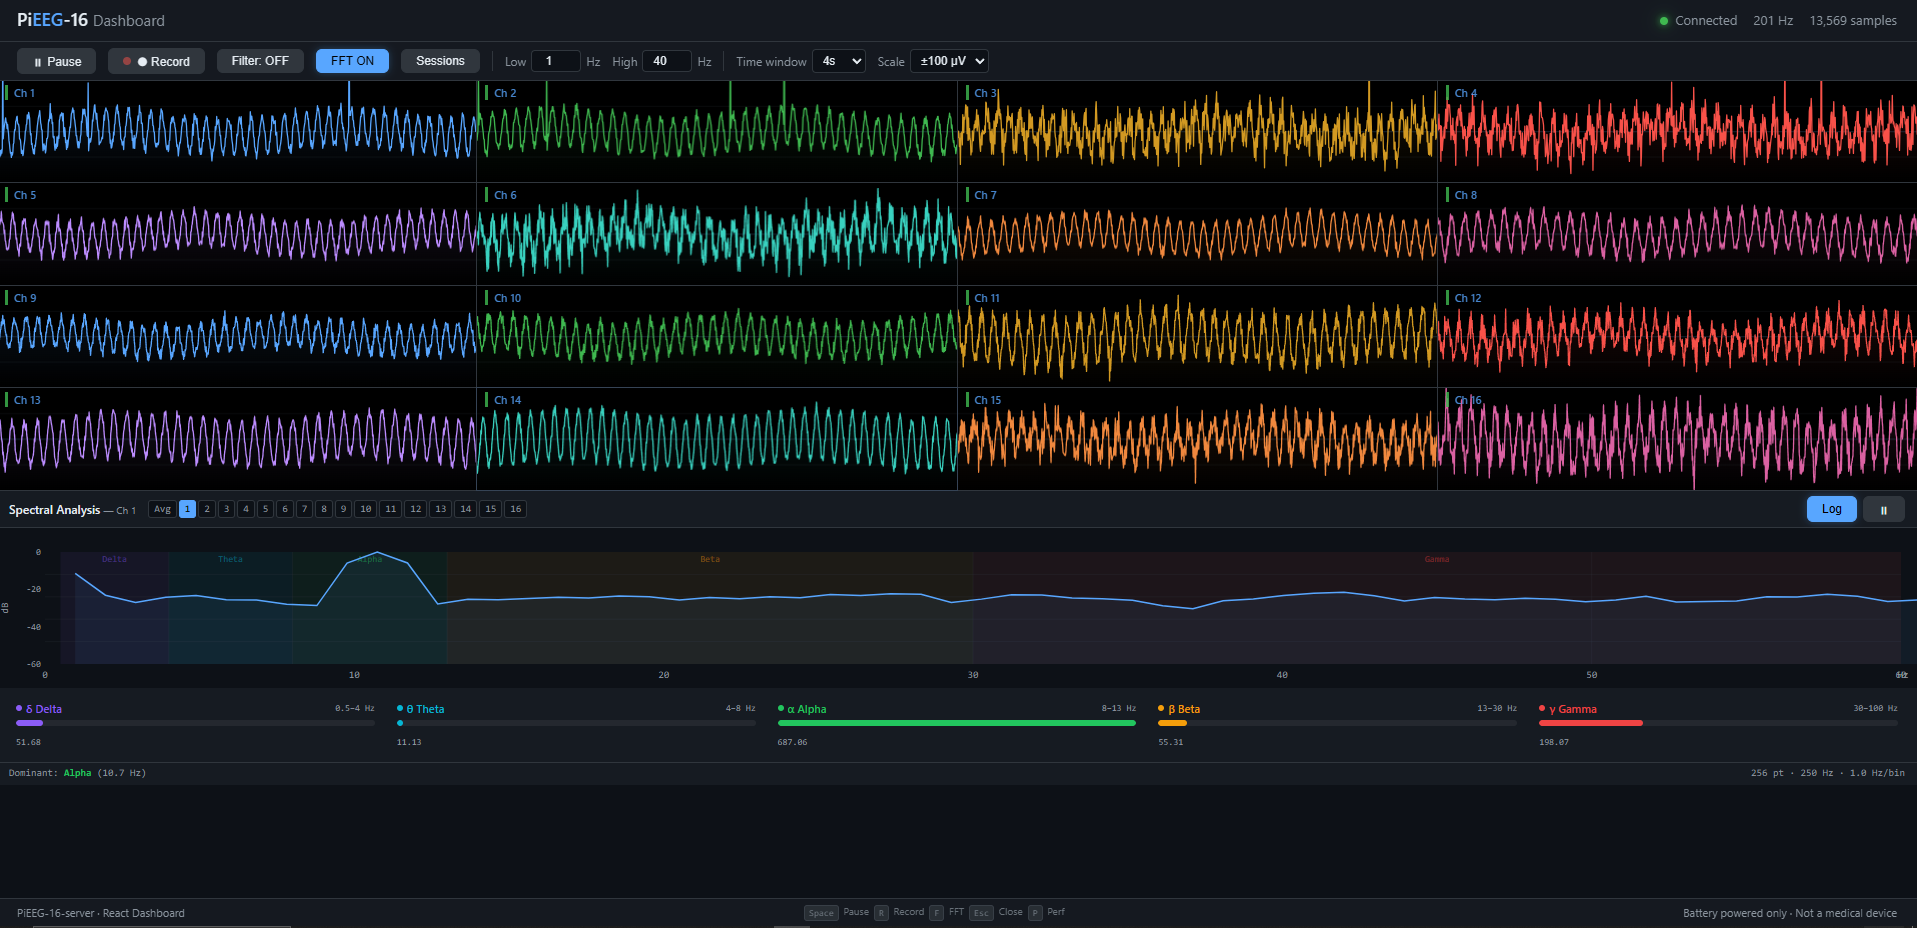Toggle FFT off
The height and width of the screenshot is (928, 1917).
click(x=351, y=61)
